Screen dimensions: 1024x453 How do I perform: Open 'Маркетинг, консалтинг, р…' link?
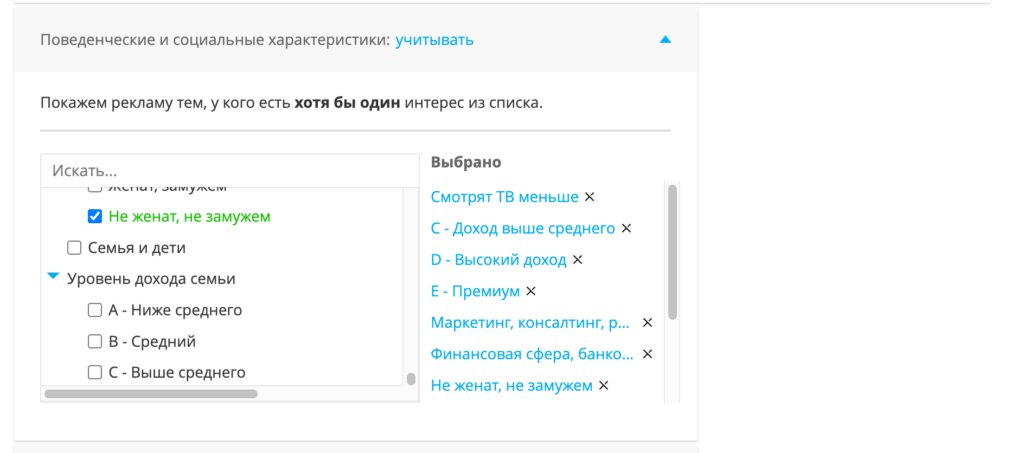click(530, 322)
